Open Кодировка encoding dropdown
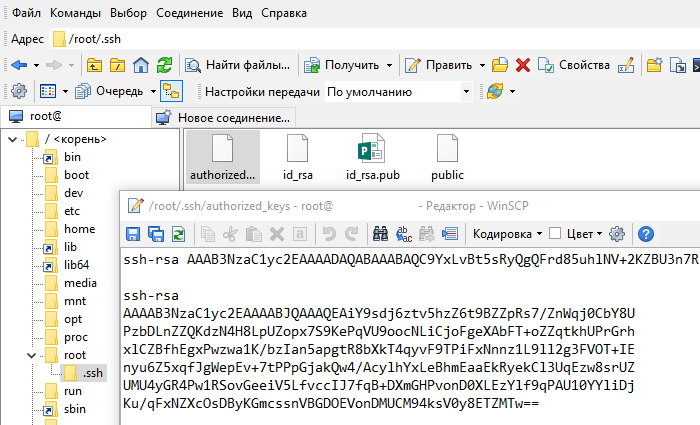 508,234
